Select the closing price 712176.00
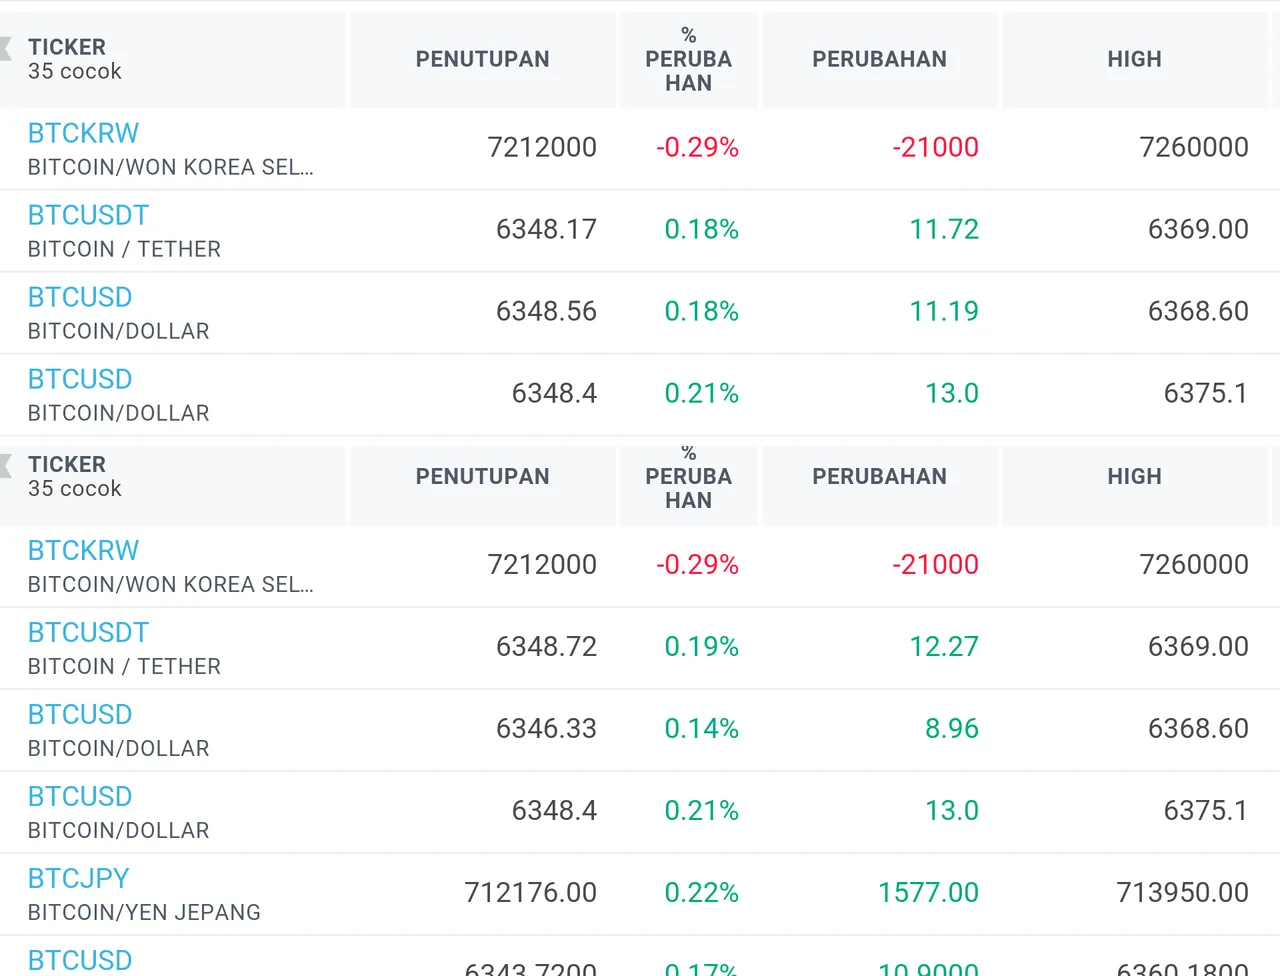1280x976 pixels. 530,892
